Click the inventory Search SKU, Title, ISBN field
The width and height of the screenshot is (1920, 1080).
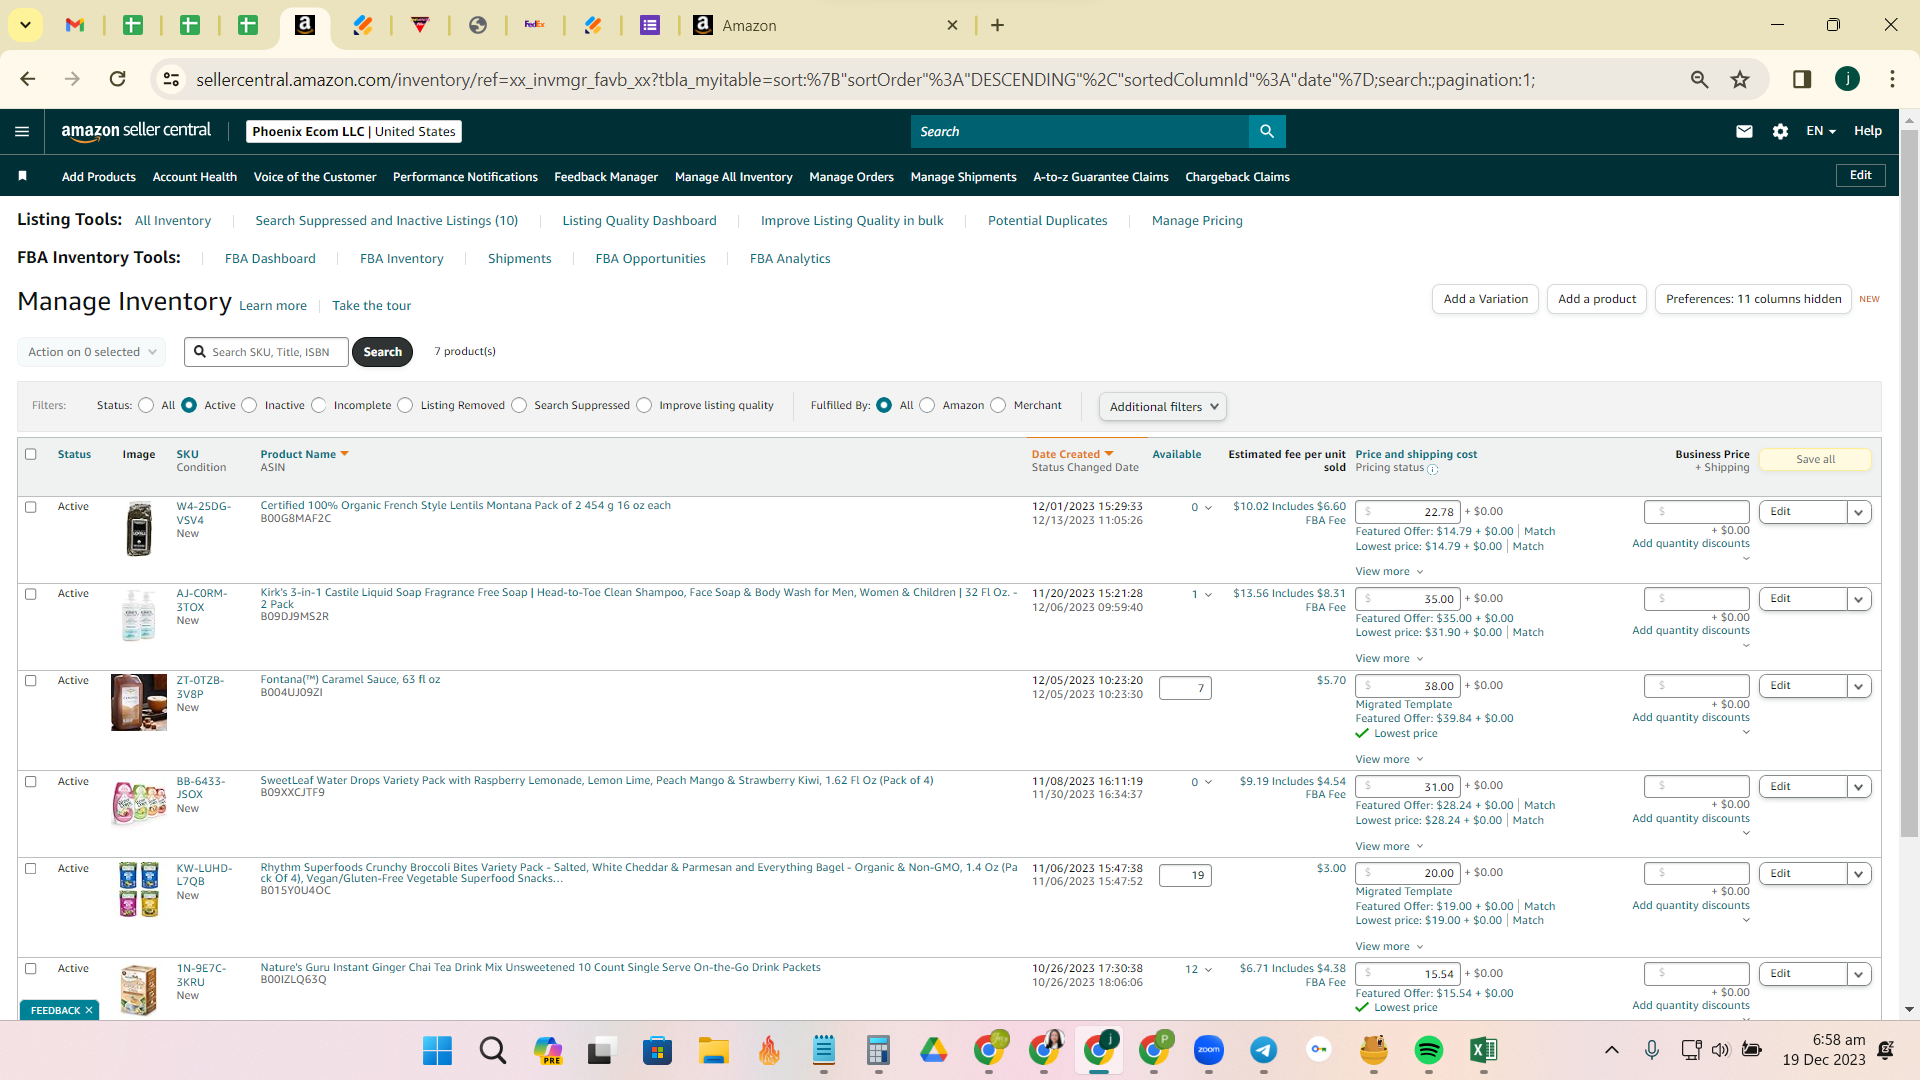[266, 352]
